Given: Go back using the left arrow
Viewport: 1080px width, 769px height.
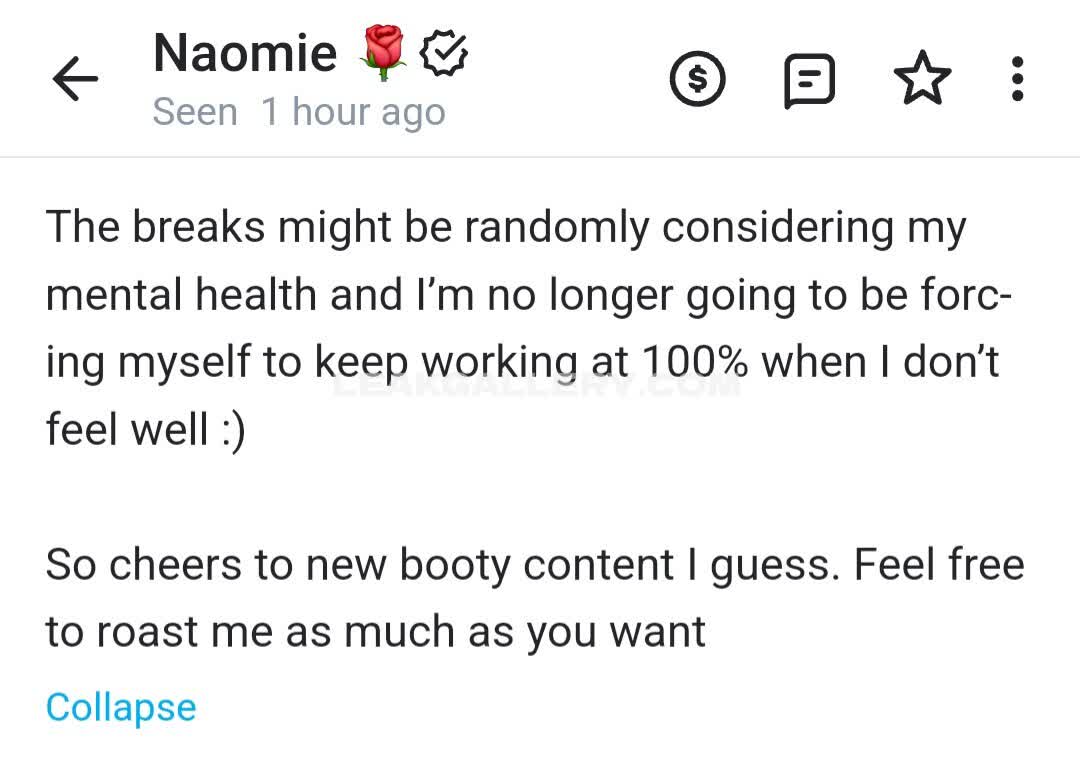Looking at the screenshot, I should point(75,79).
